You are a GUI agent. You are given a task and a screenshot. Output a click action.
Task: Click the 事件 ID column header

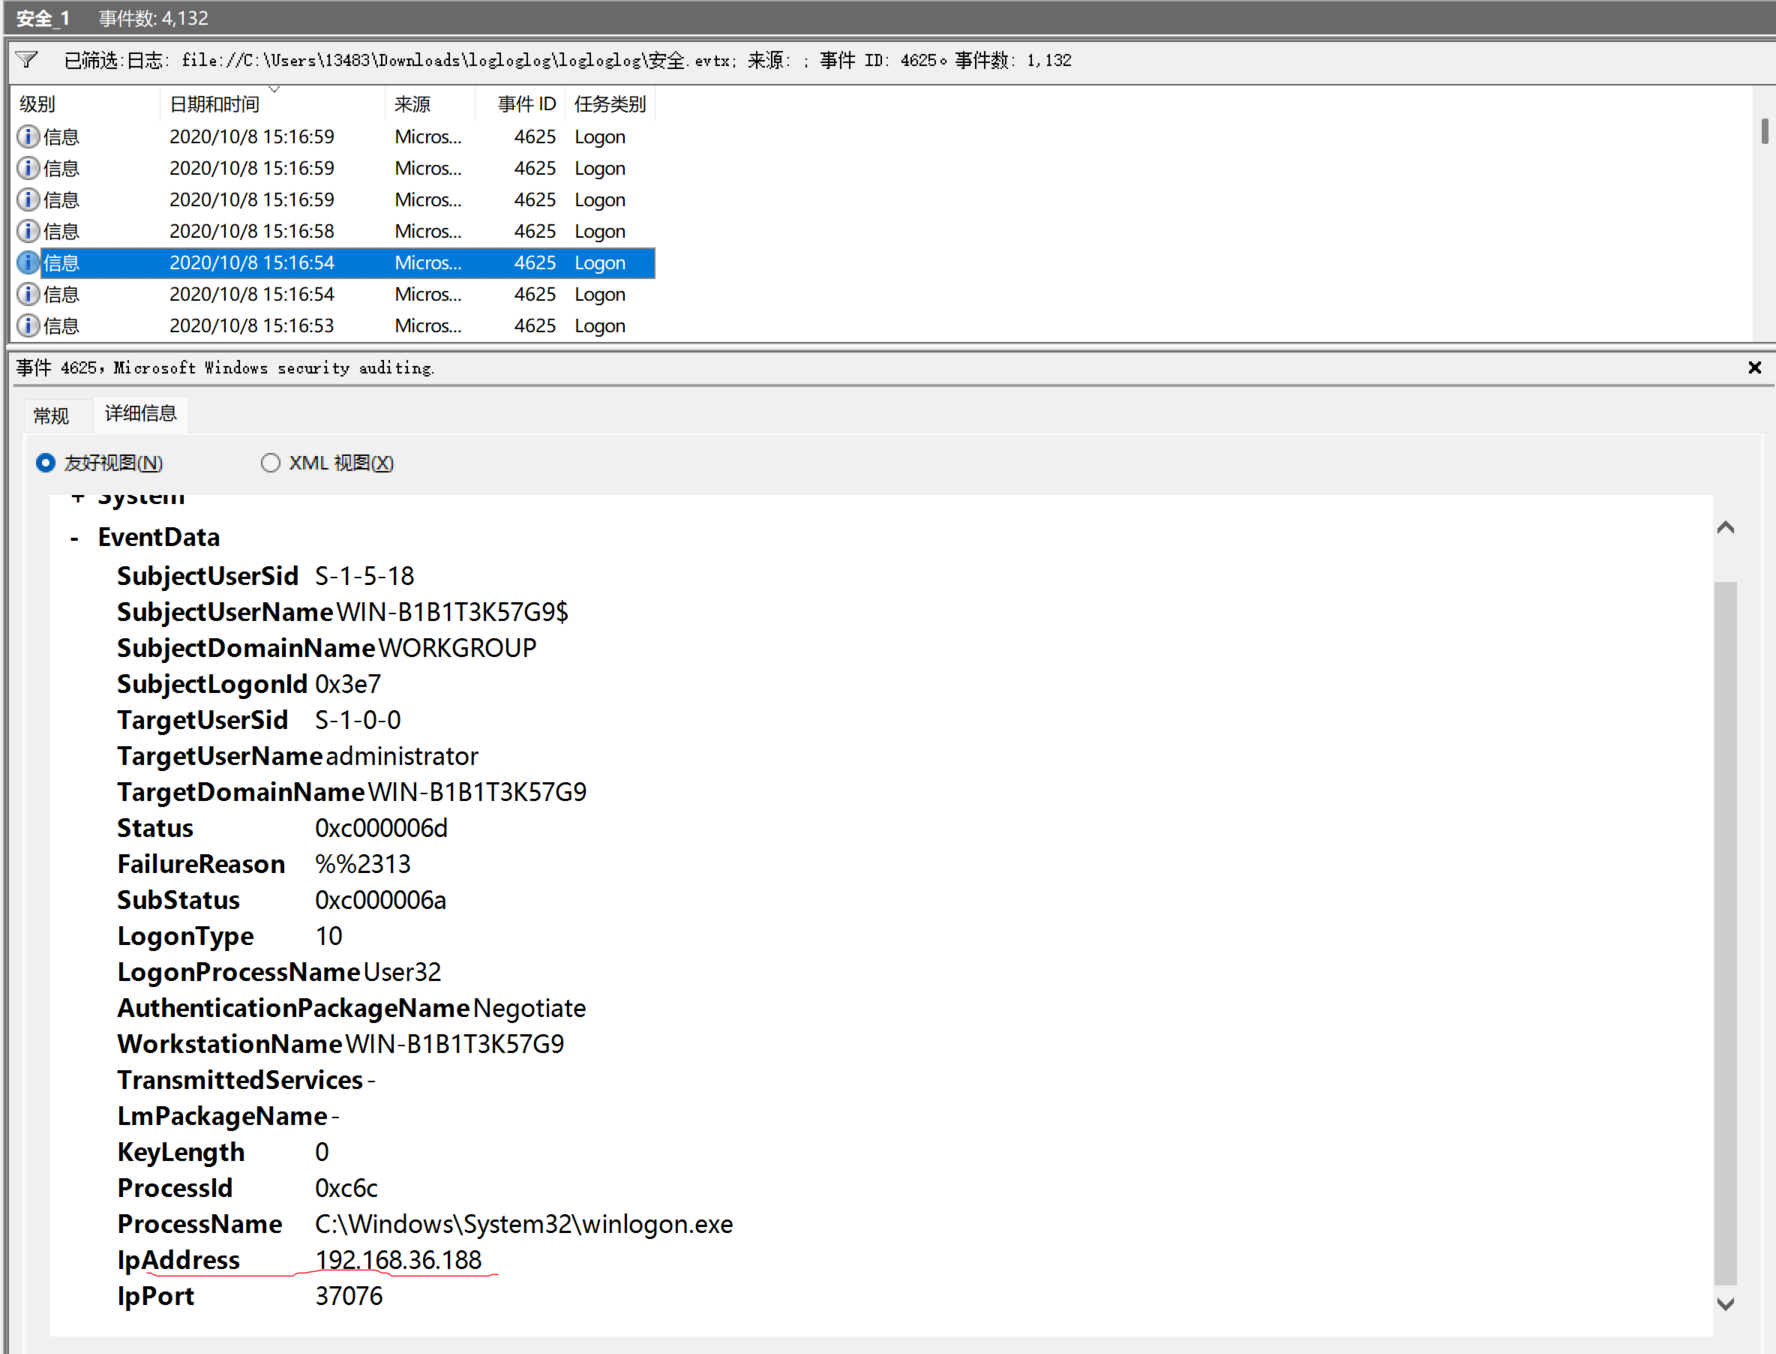tap(526, 104)
